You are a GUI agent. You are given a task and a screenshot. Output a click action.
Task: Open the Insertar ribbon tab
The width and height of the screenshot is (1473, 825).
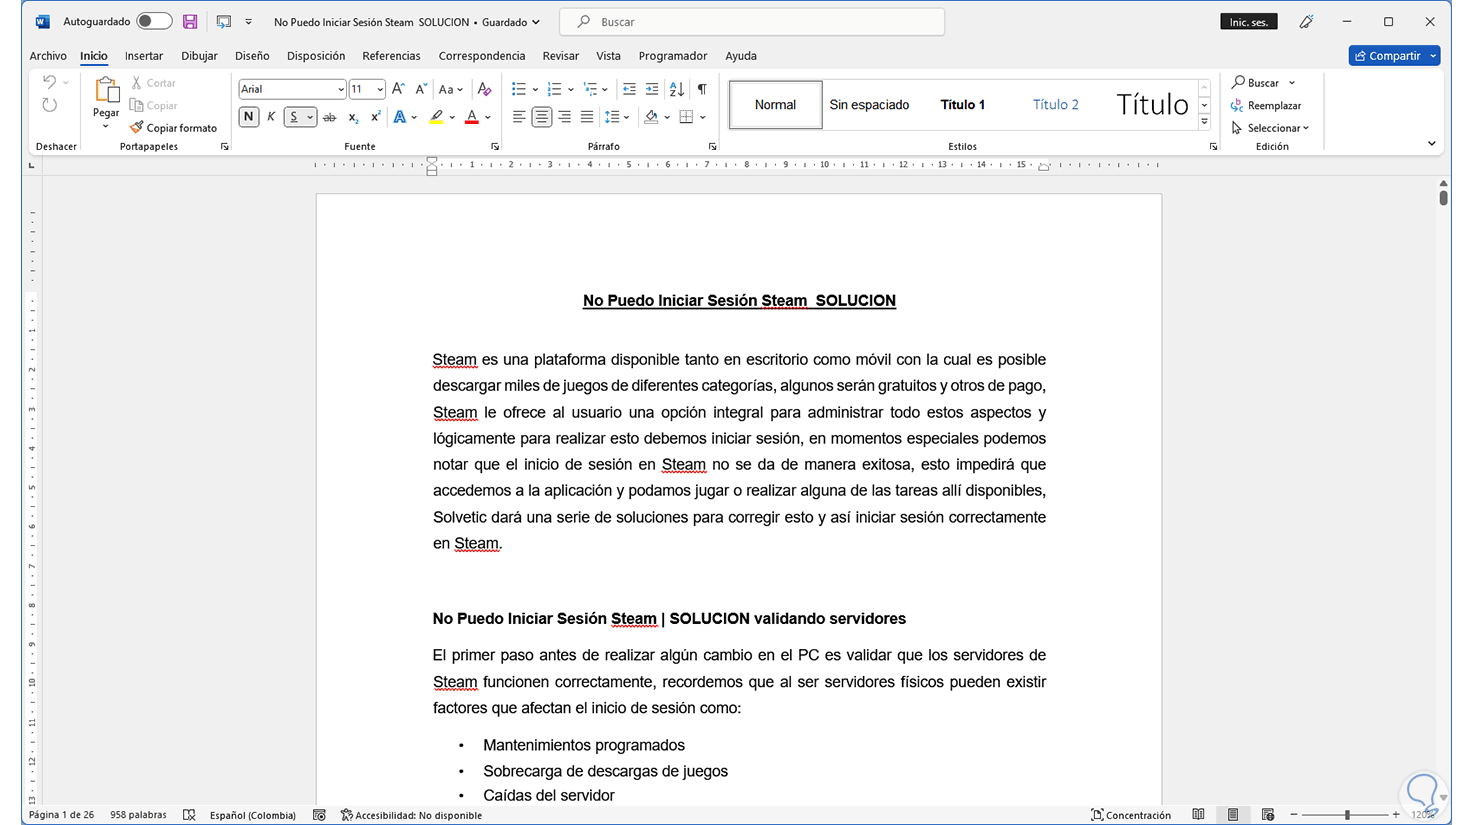point(144,56)
